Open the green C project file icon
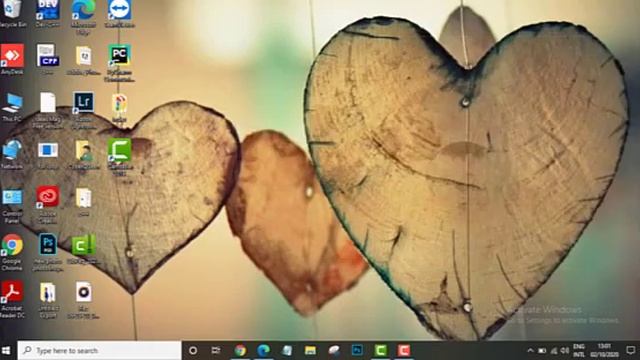The image size is (640, 360). (x=83, y=245)
